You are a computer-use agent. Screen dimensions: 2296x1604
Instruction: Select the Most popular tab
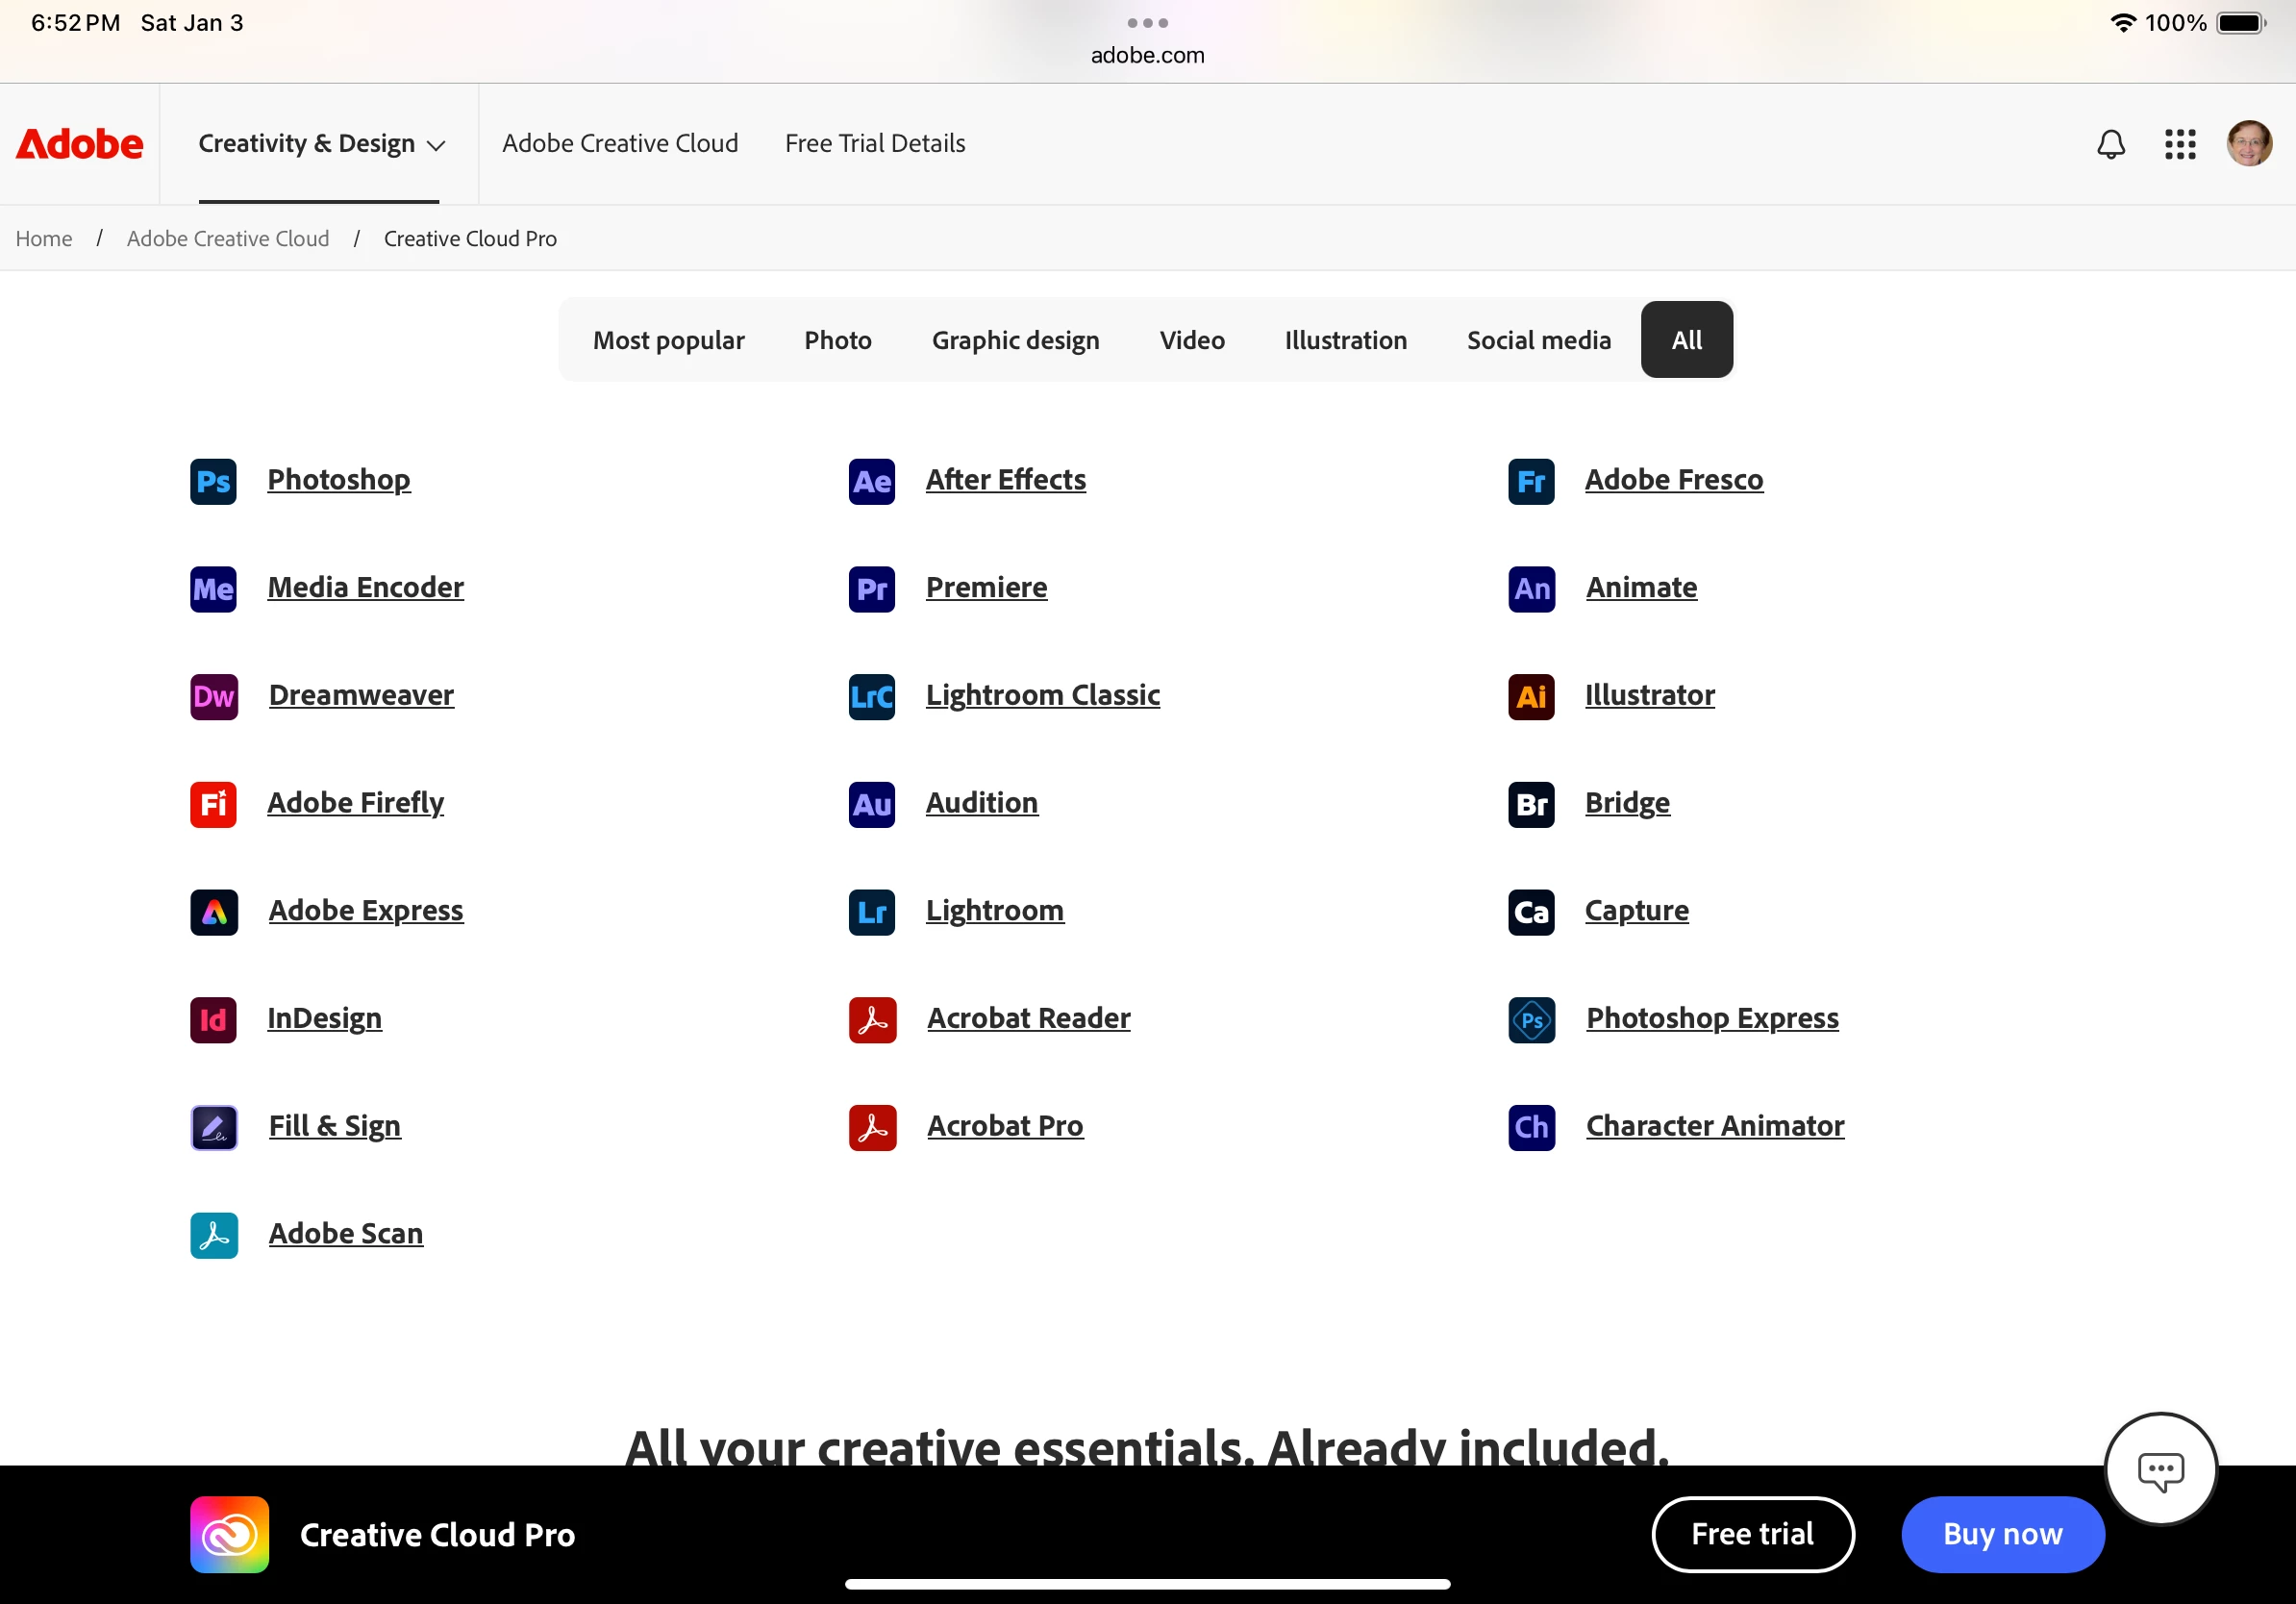click(x=668, y=340)
